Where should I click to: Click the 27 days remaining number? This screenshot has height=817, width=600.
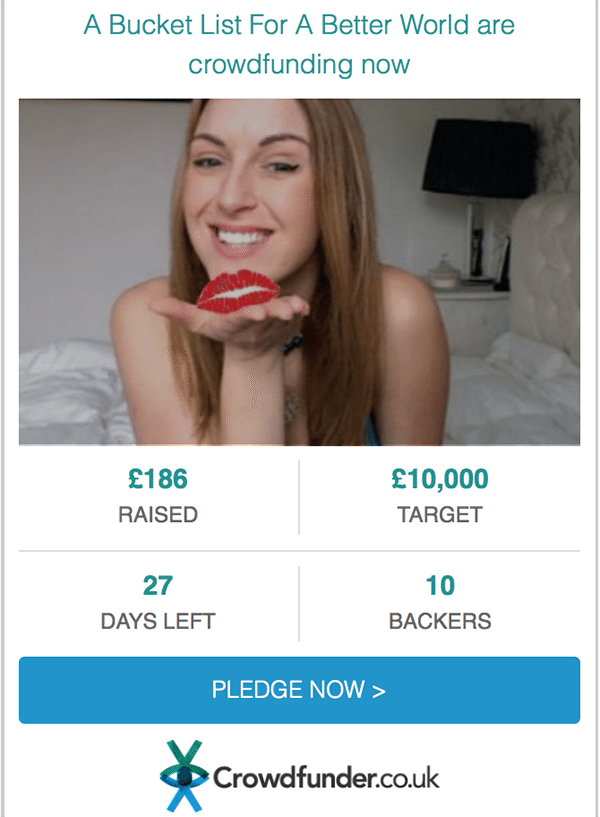coord(158,585)
